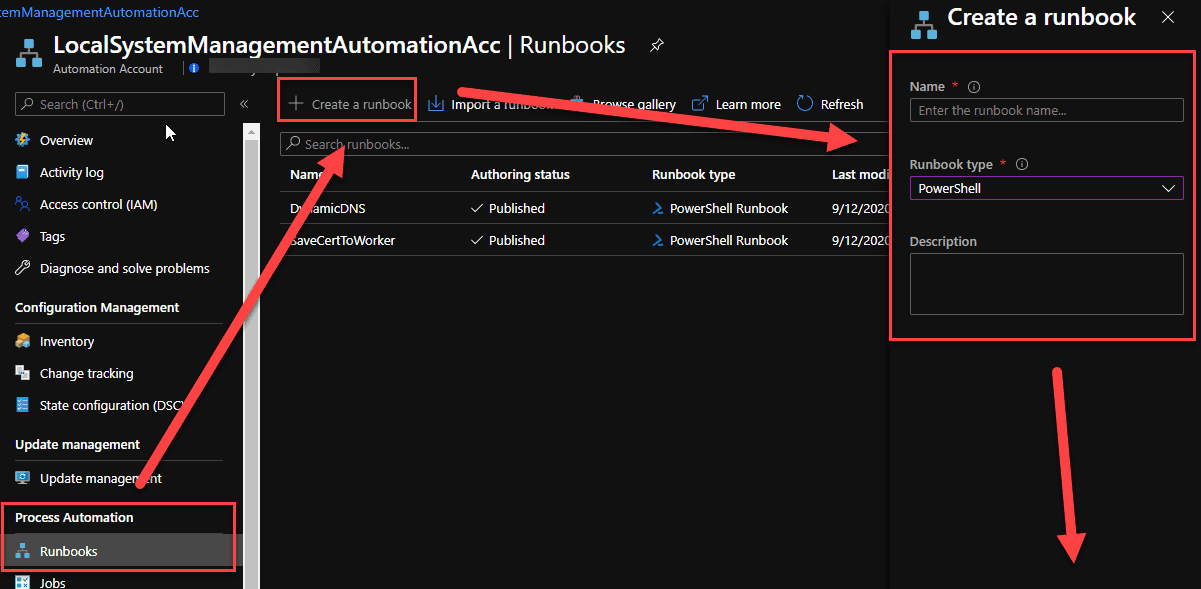Viewport: 1201px width, 589px height.
Task: Open Access control (IAM)
Action: (x=98, y=205)
